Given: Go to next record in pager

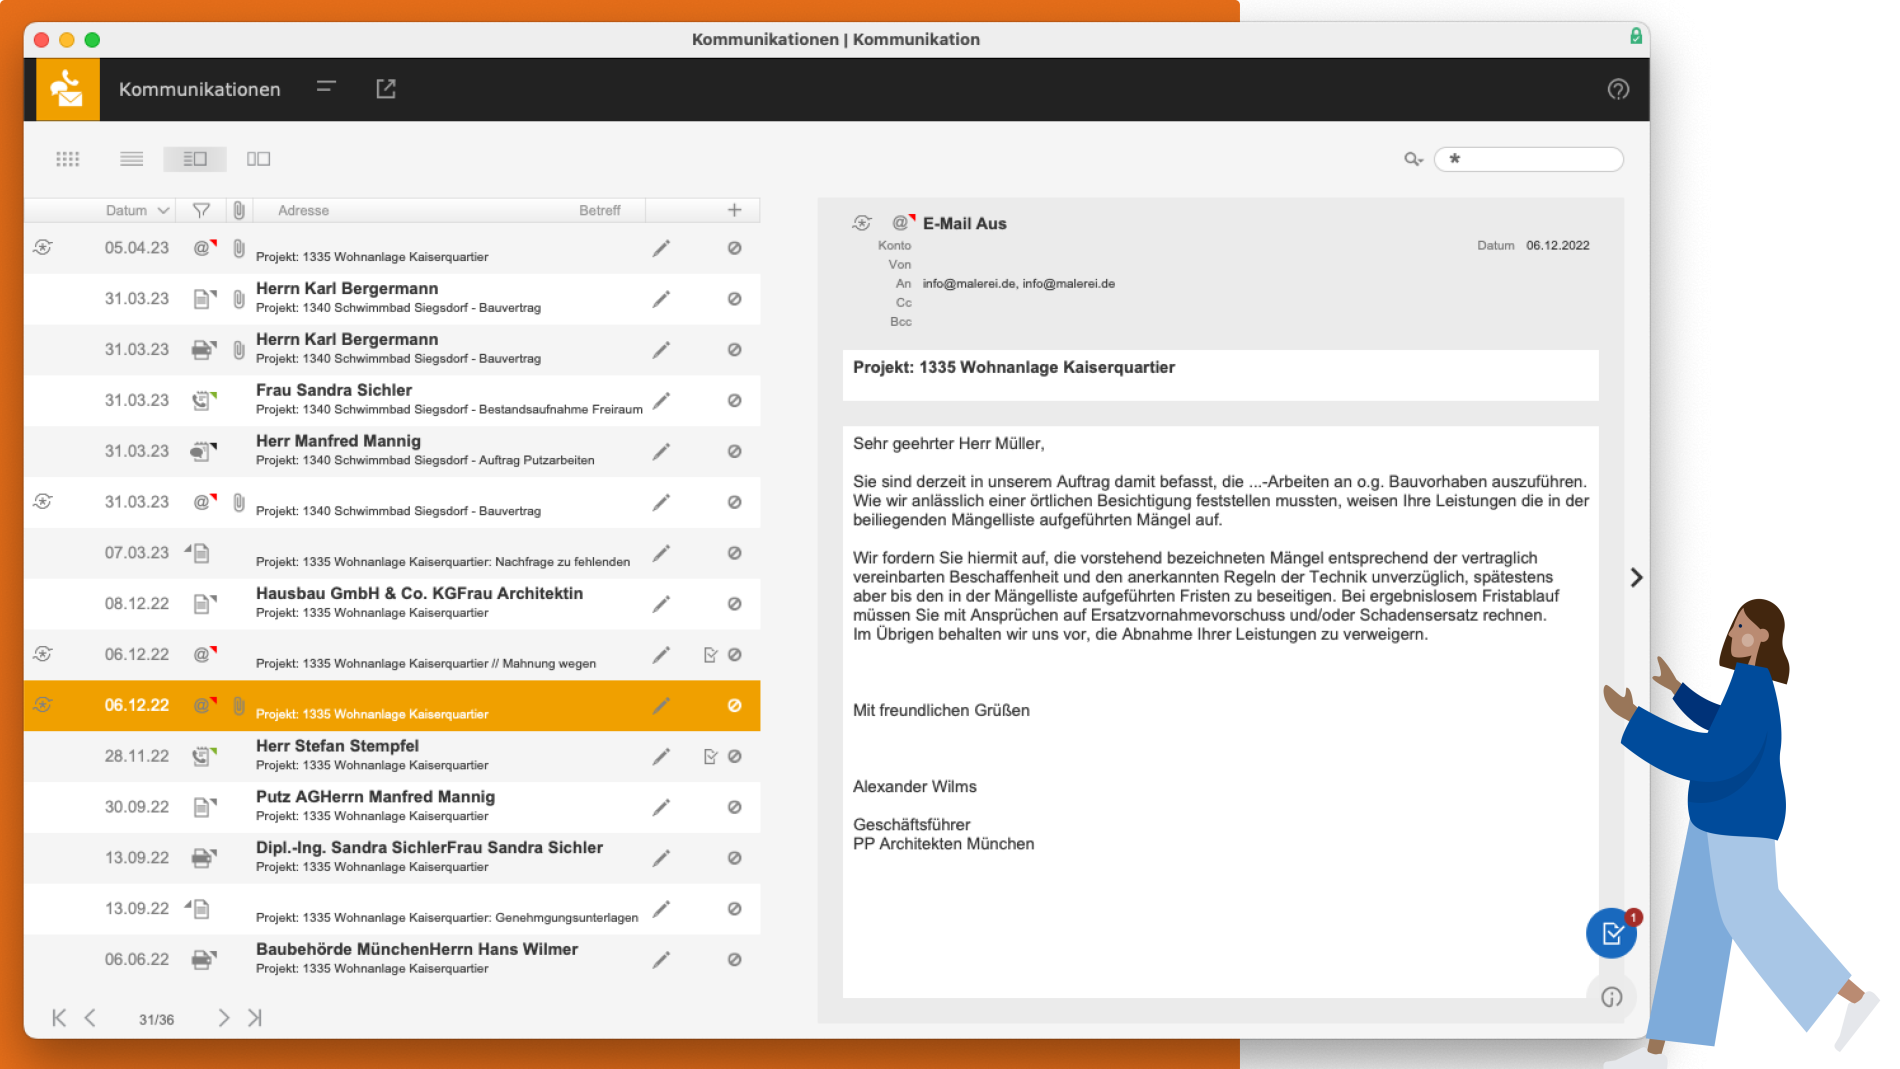Looking at the screenshot, I should pos(224,1018).
